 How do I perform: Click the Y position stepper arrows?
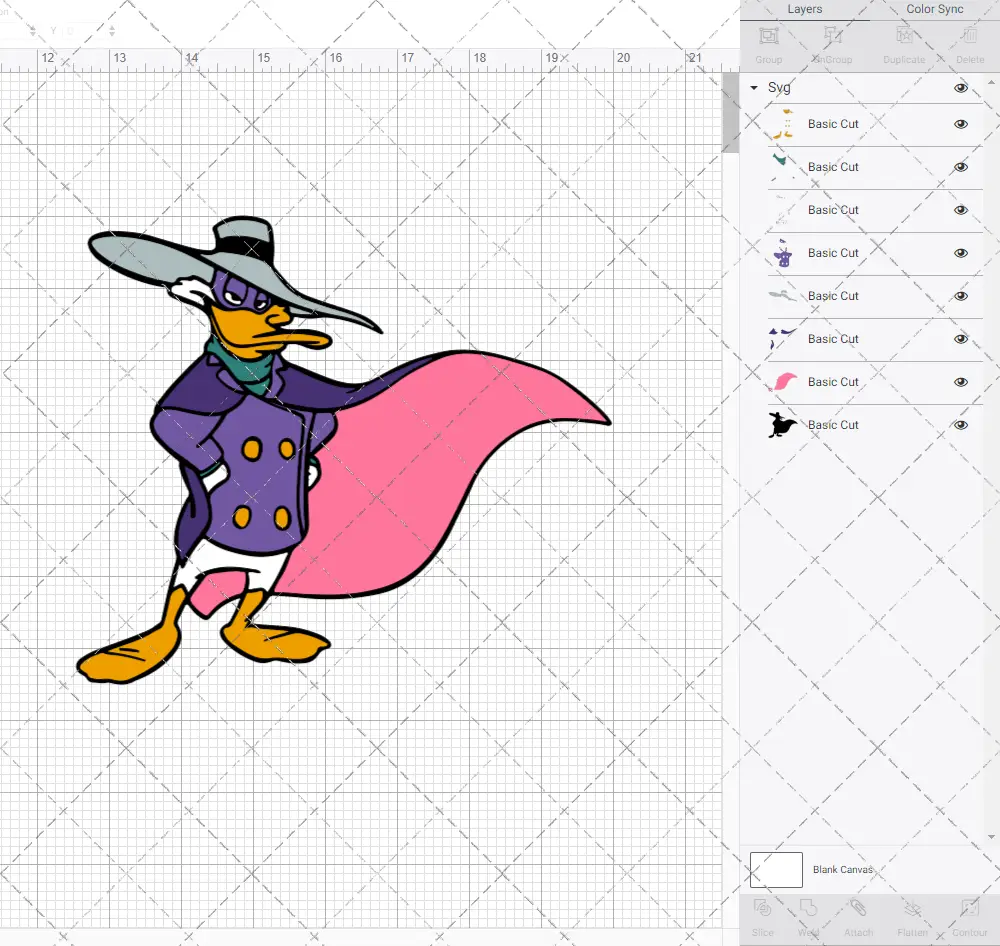tap(112, 30)
